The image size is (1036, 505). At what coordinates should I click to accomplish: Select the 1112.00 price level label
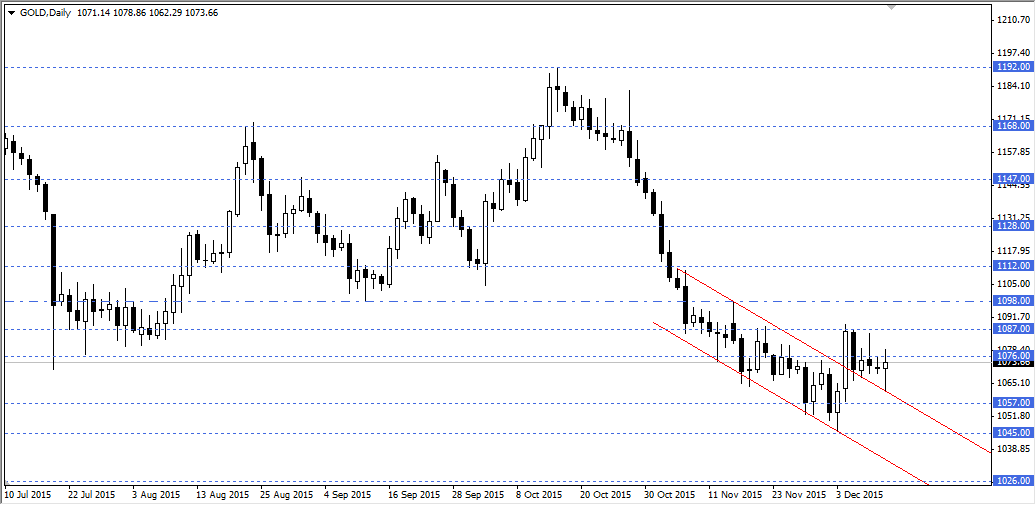[x=1013, y=265]
